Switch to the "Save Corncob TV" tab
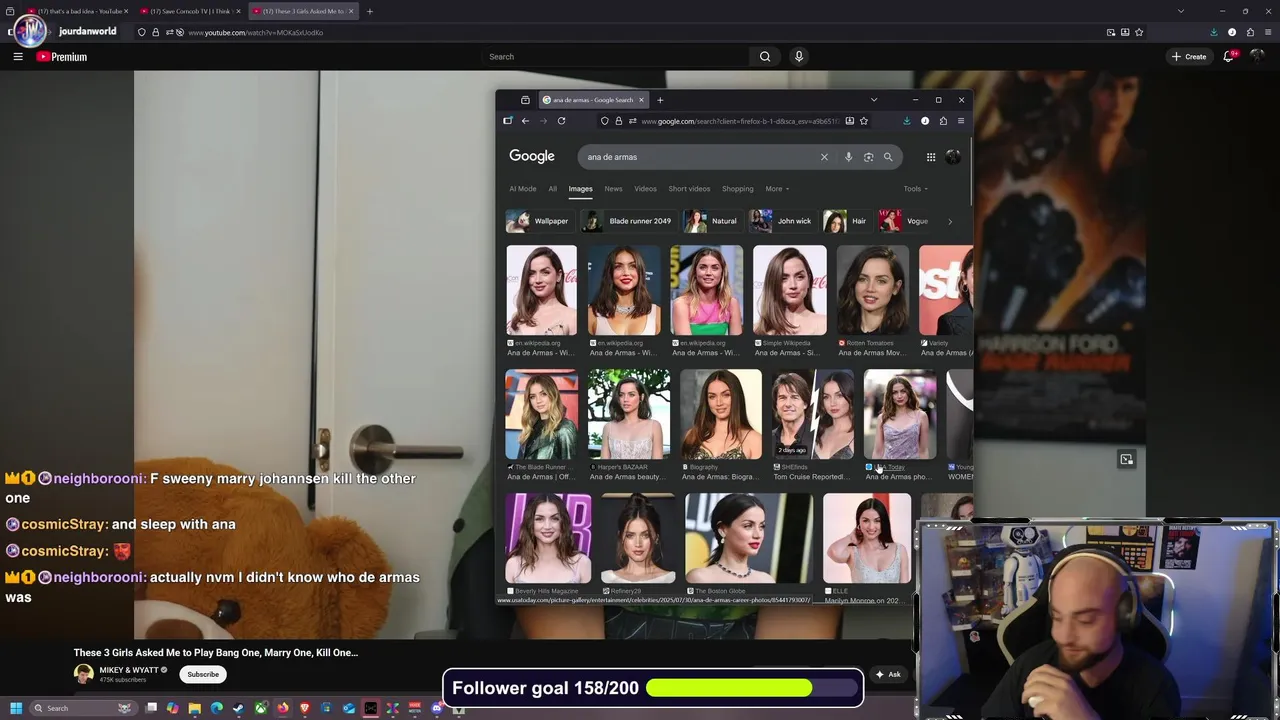 click(x=190, y=11)
